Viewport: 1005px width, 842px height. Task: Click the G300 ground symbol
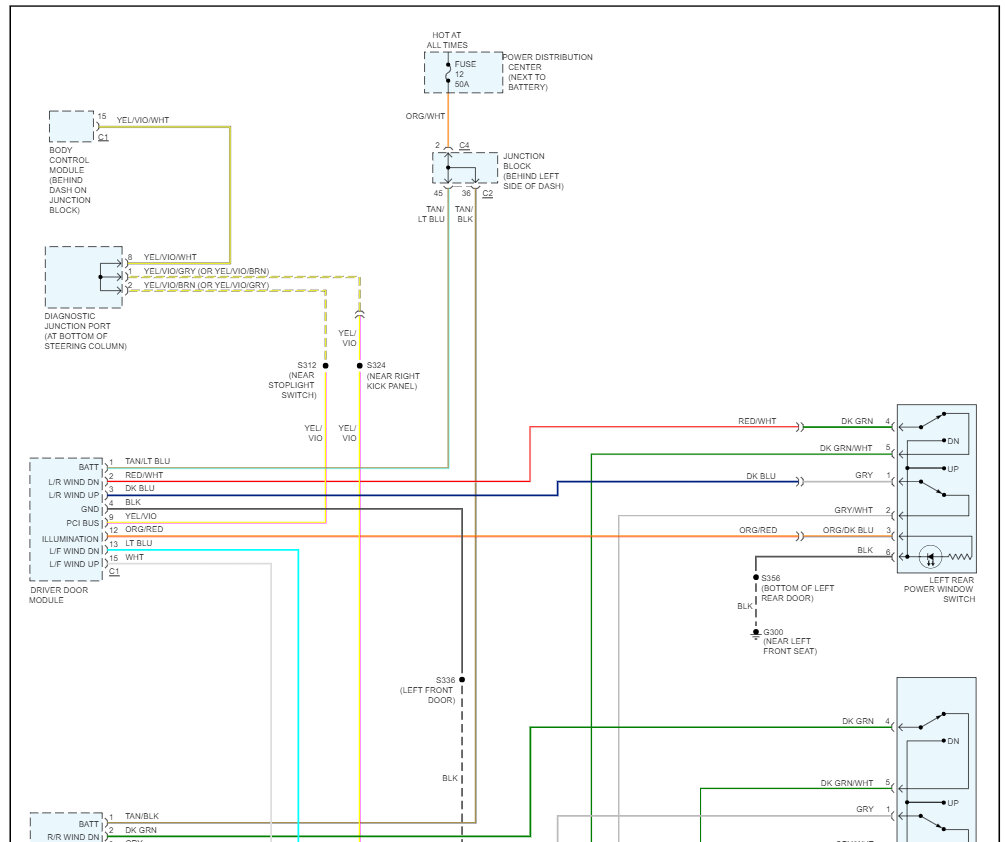coord(756,634)
